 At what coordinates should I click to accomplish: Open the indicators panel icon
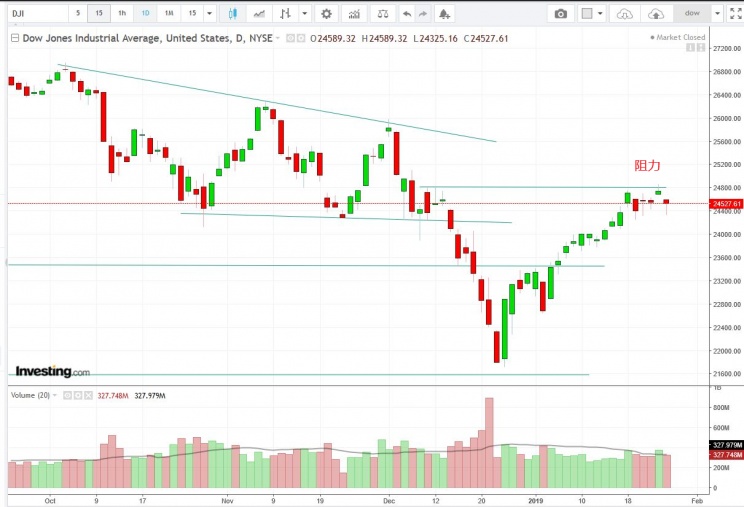click(353, 14)
